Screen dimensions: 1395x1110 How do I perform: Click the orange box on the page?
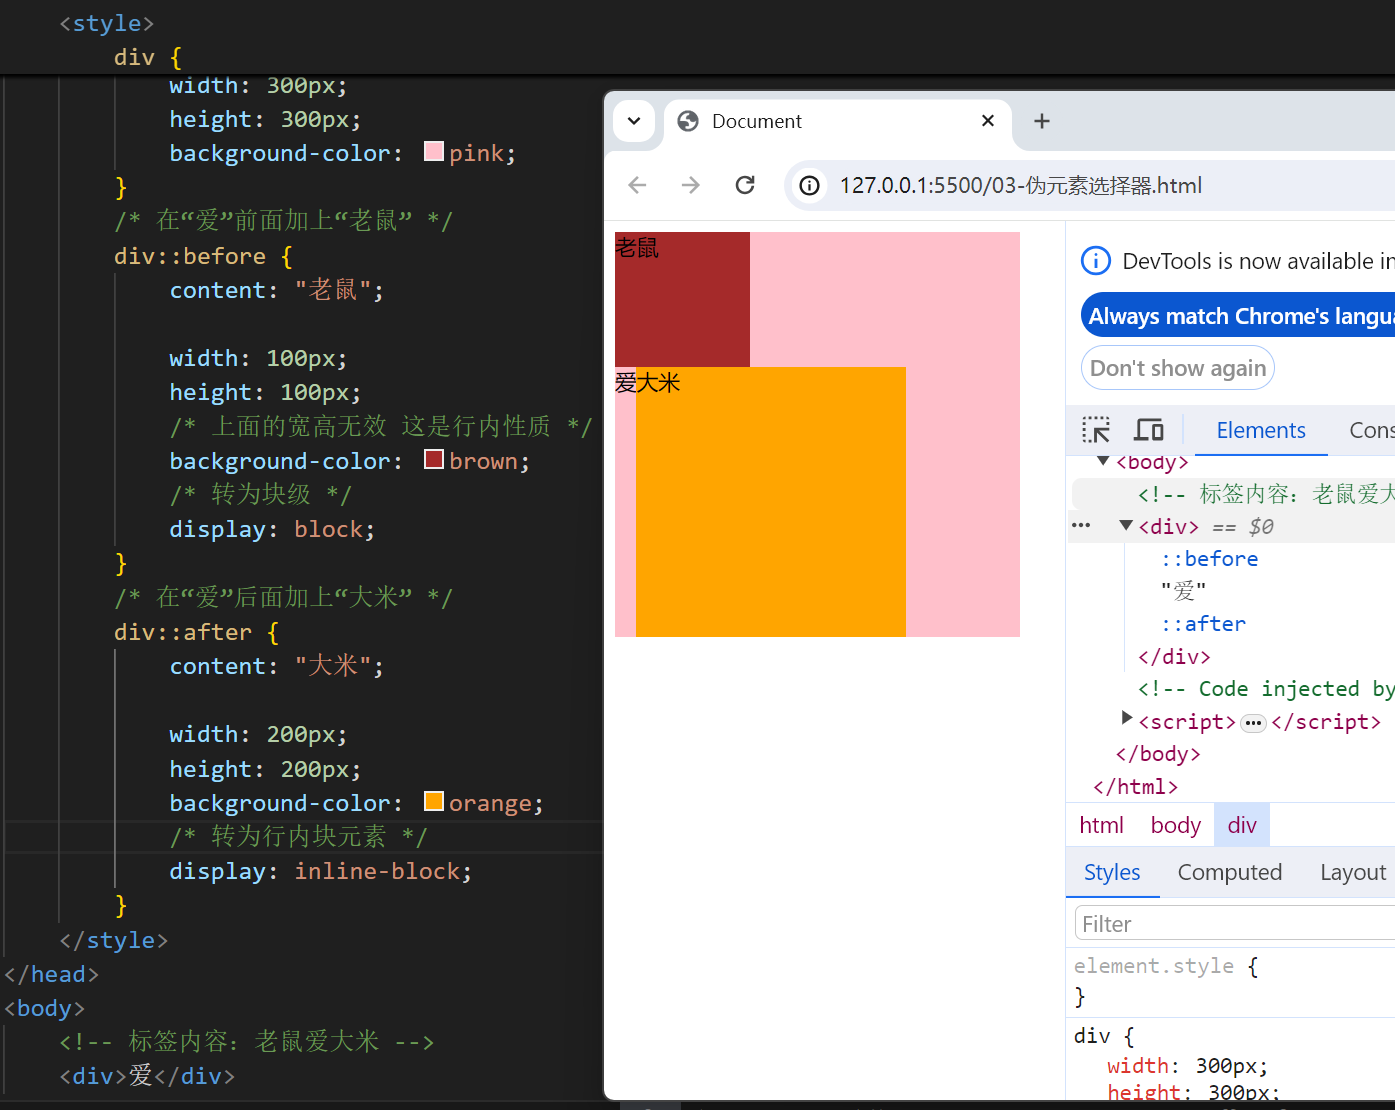771,502
